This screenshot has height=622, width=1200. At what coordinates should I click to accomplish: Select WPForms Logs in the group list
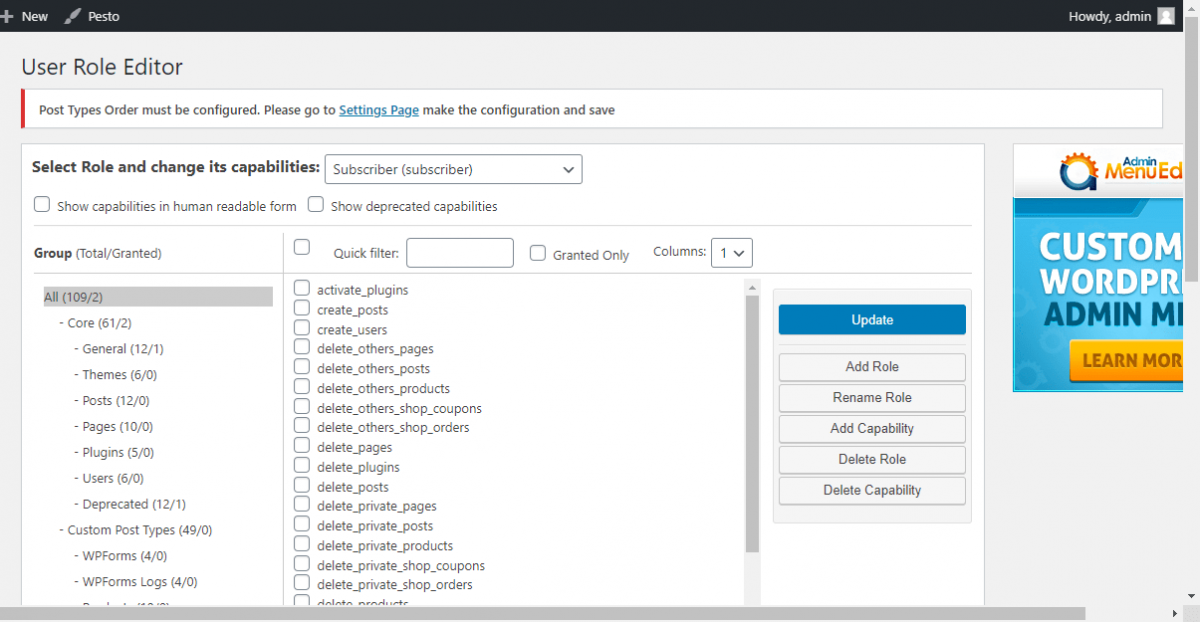click(126, 581)
